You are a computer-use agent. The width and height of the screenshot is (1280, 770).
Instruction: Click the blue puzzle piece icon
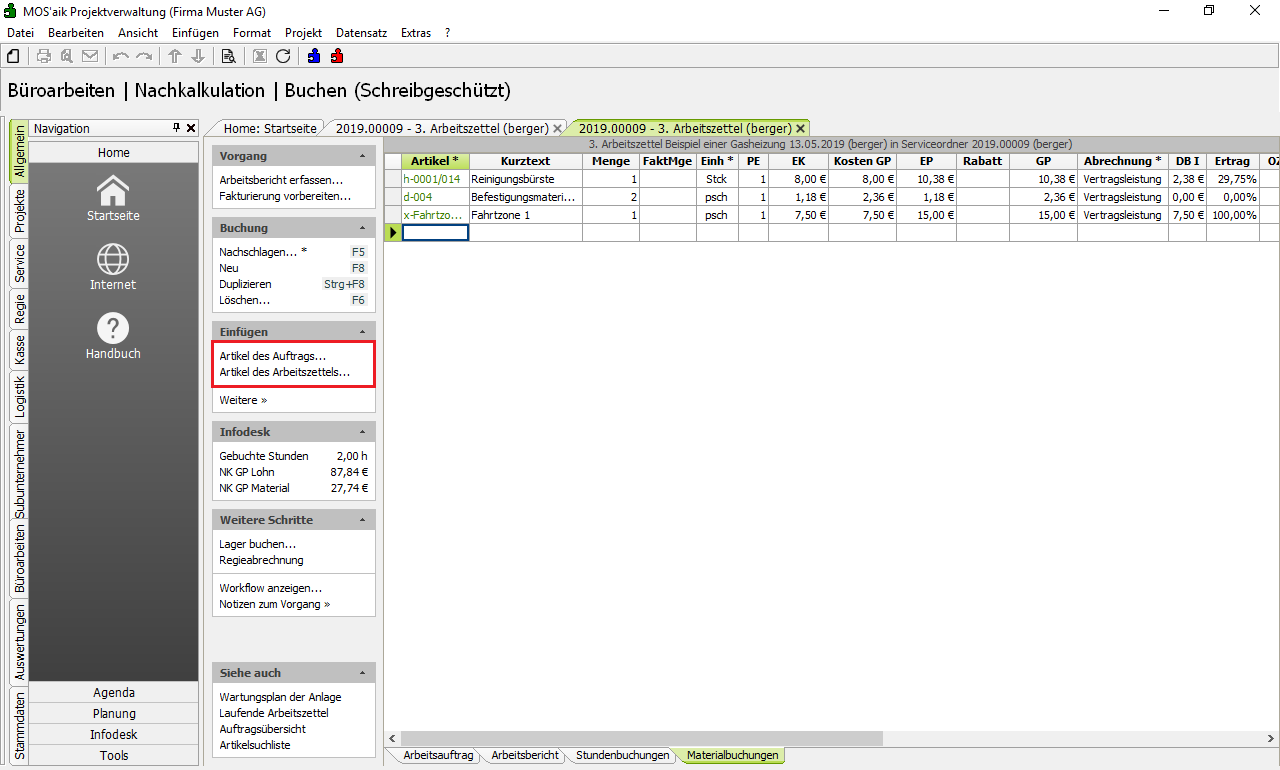point(314,56)
